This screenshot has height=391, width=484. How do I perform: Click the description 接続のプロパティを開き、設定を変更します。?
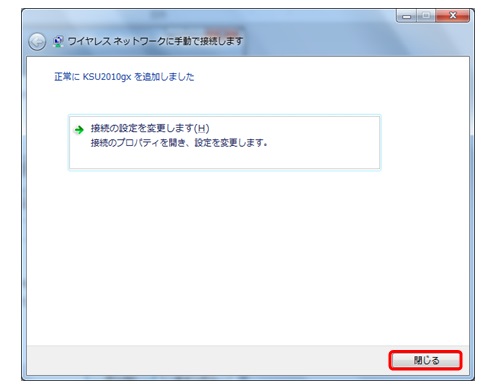[179, 143]
